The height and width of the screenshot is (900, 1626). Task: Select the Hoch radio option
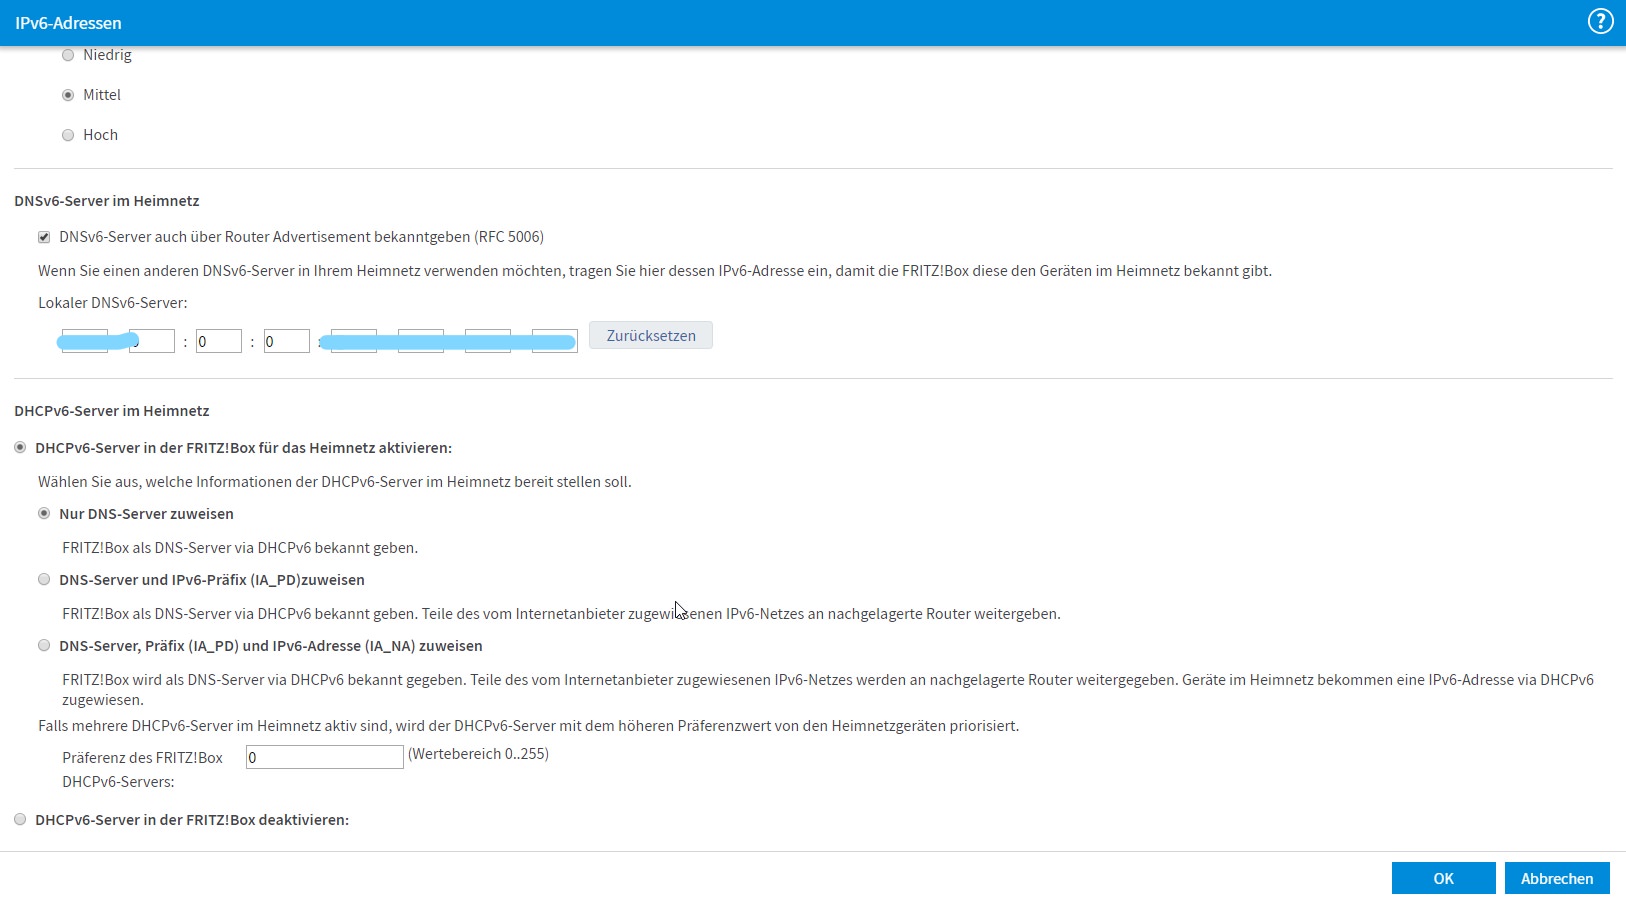[x=68, y=135]
